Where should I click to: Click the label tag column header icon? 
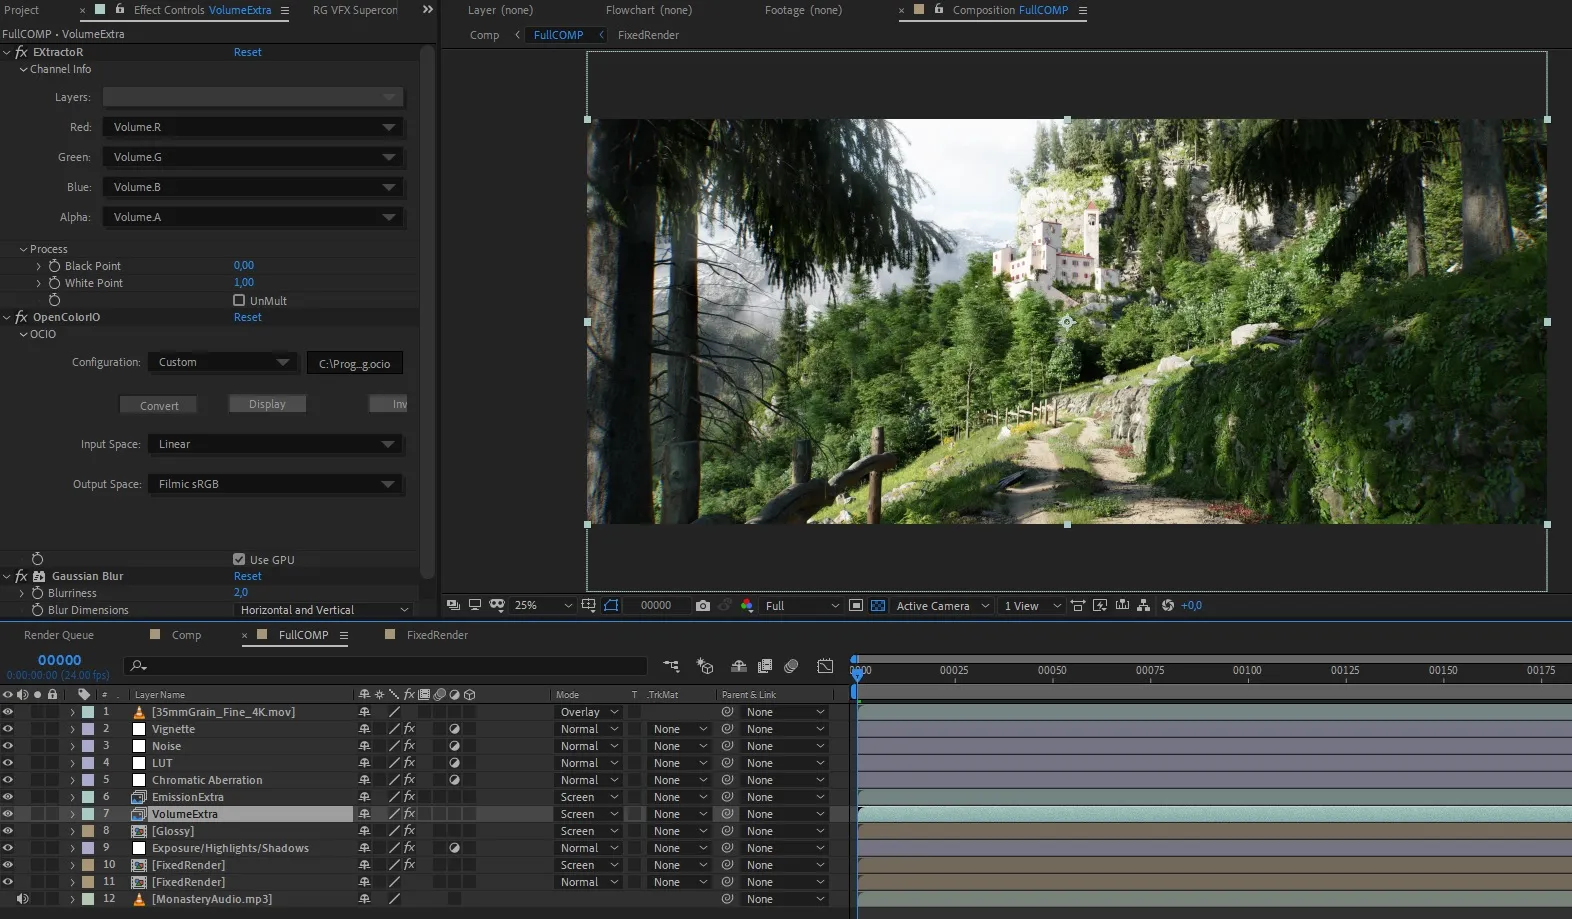click(84, 694)
